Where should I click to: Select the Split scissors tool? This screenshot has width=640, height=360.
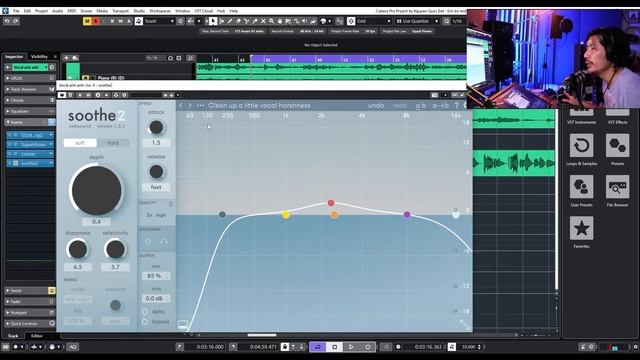point(247,21)
